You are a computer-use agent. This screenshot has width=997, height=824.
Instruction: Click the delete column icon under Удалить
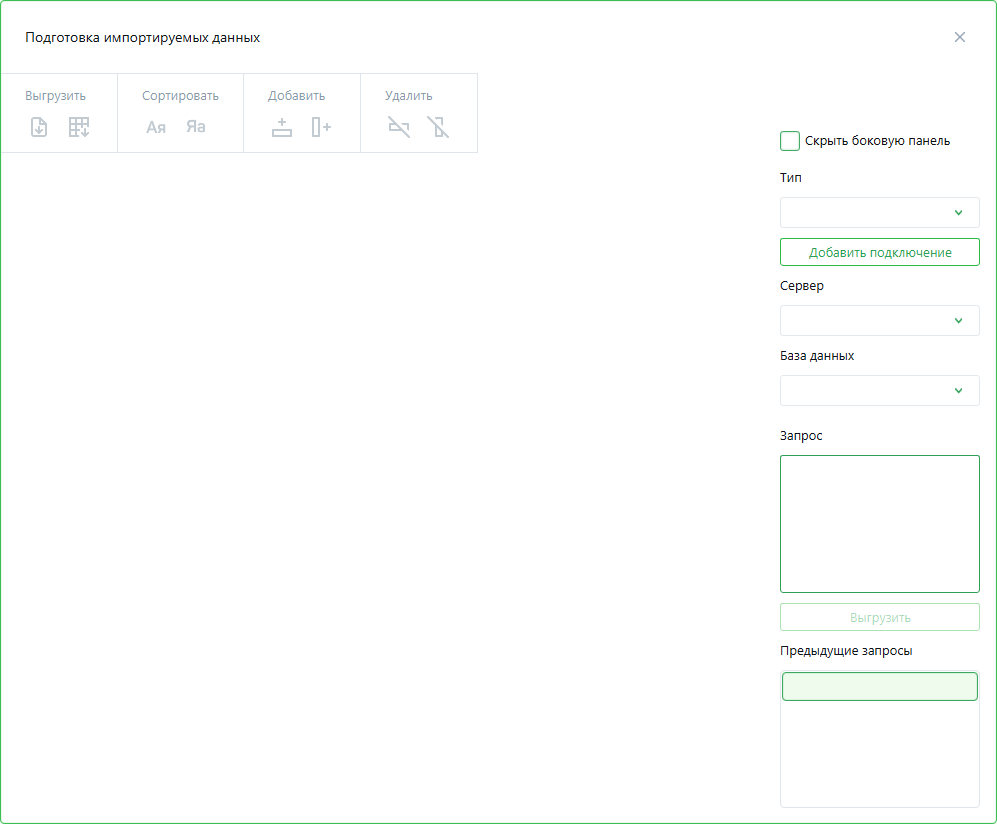point(438,127)
